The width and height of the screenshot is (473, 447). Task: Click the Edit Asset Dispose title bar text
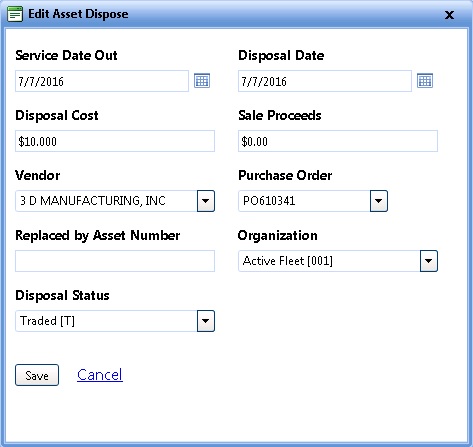78,14
